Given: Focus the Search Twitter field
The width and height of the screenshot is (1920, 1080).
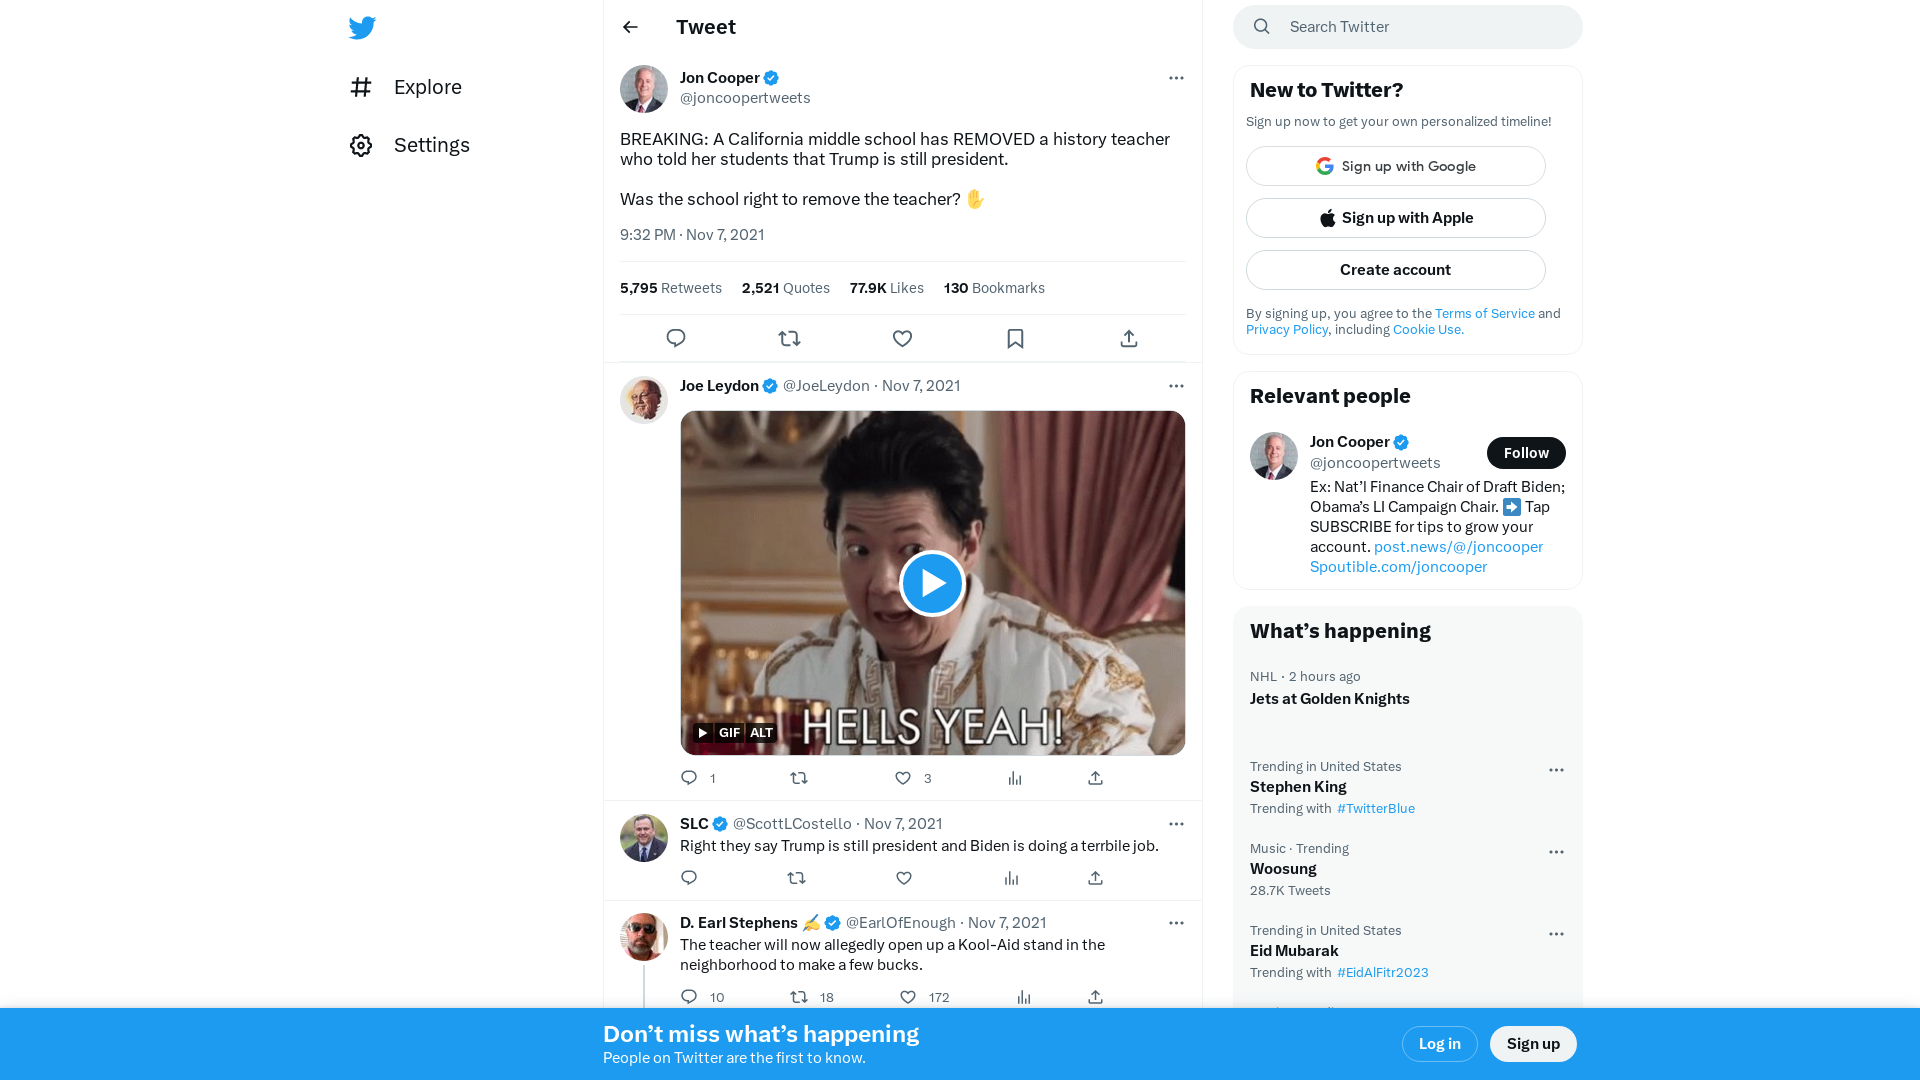Looking at the screenshot, I should point(1408,27).
